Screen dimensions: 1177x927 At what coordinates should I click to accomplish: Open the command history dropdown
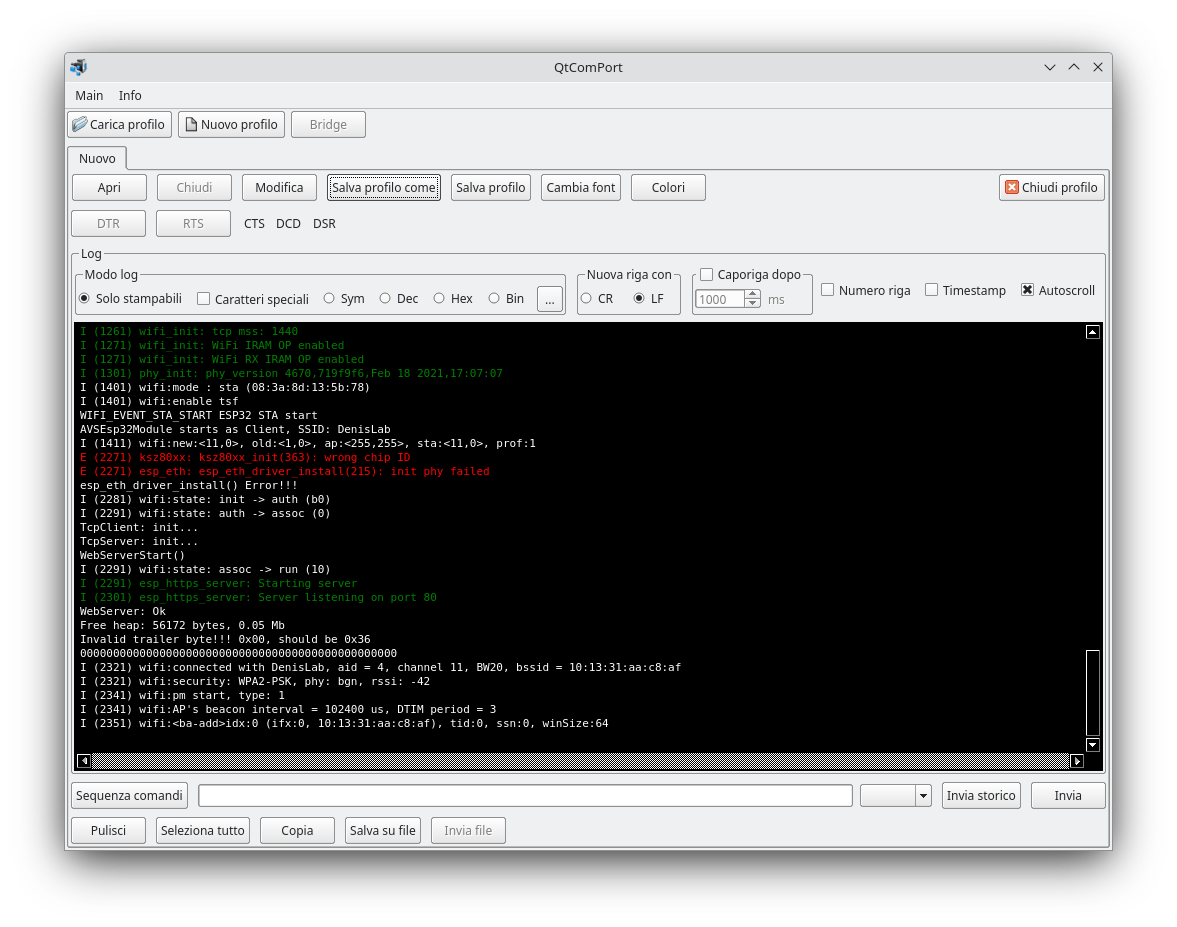(x=923, y=795)
